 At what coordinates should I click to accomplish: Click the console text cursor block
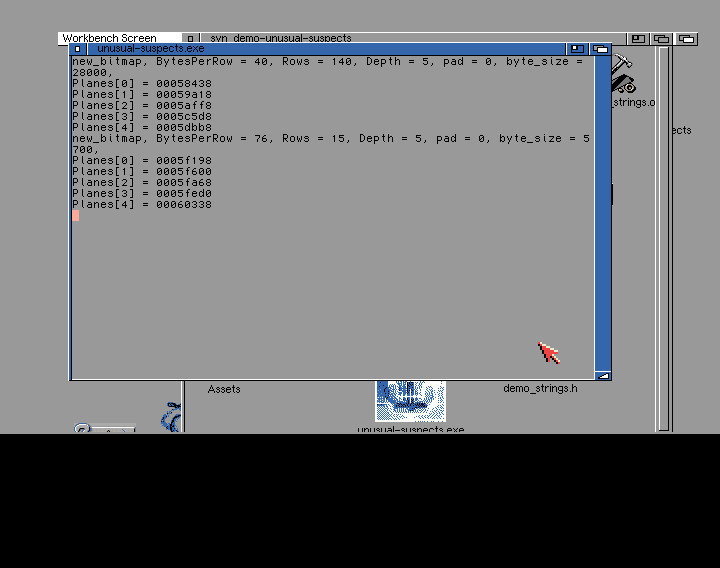point(75,215)
